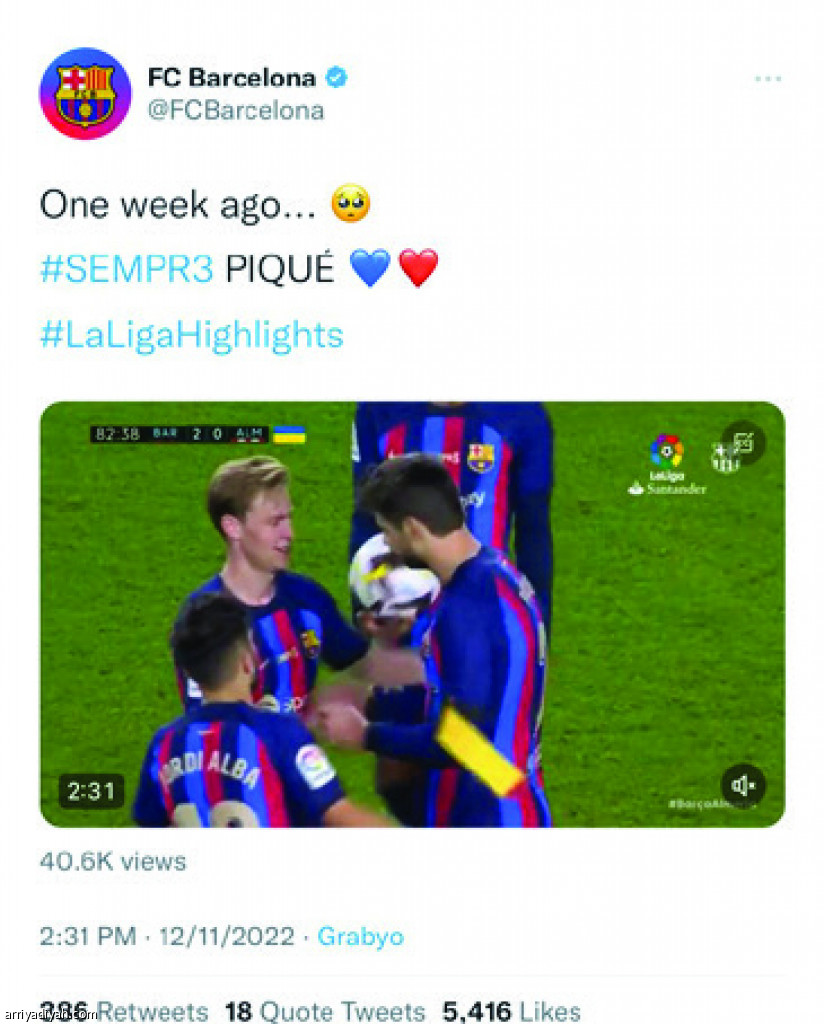Image resolution: width=824 pixels, height=1024 pixels.
Task: Play the Piqué highlights video
Action: click(412, 614)
